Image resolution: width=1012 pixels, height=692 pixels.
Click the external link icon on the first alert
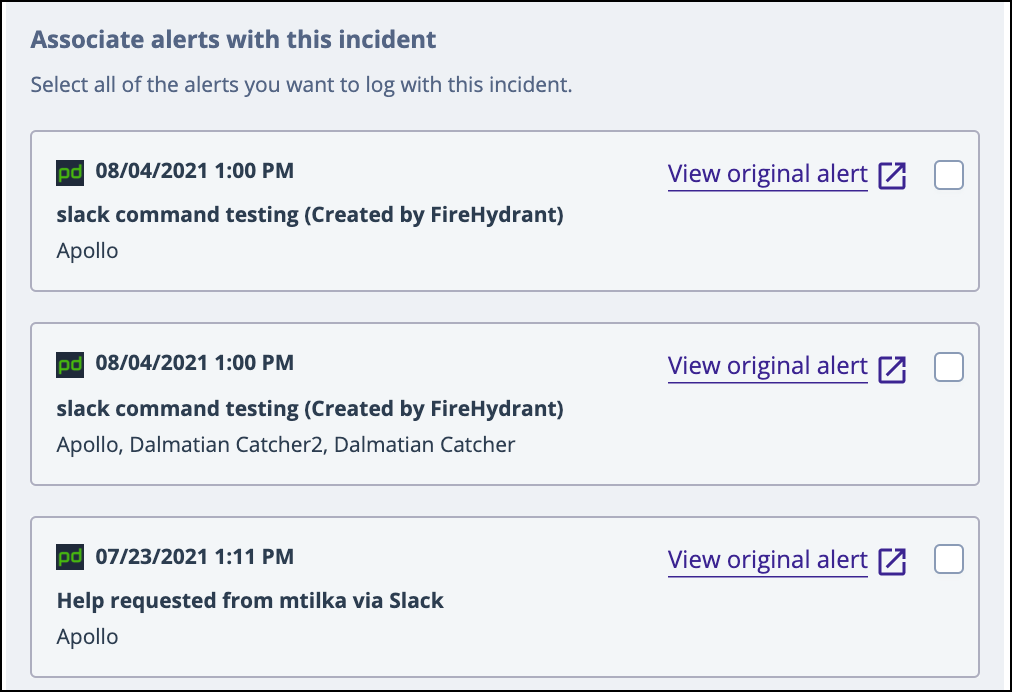pos(893,173)
